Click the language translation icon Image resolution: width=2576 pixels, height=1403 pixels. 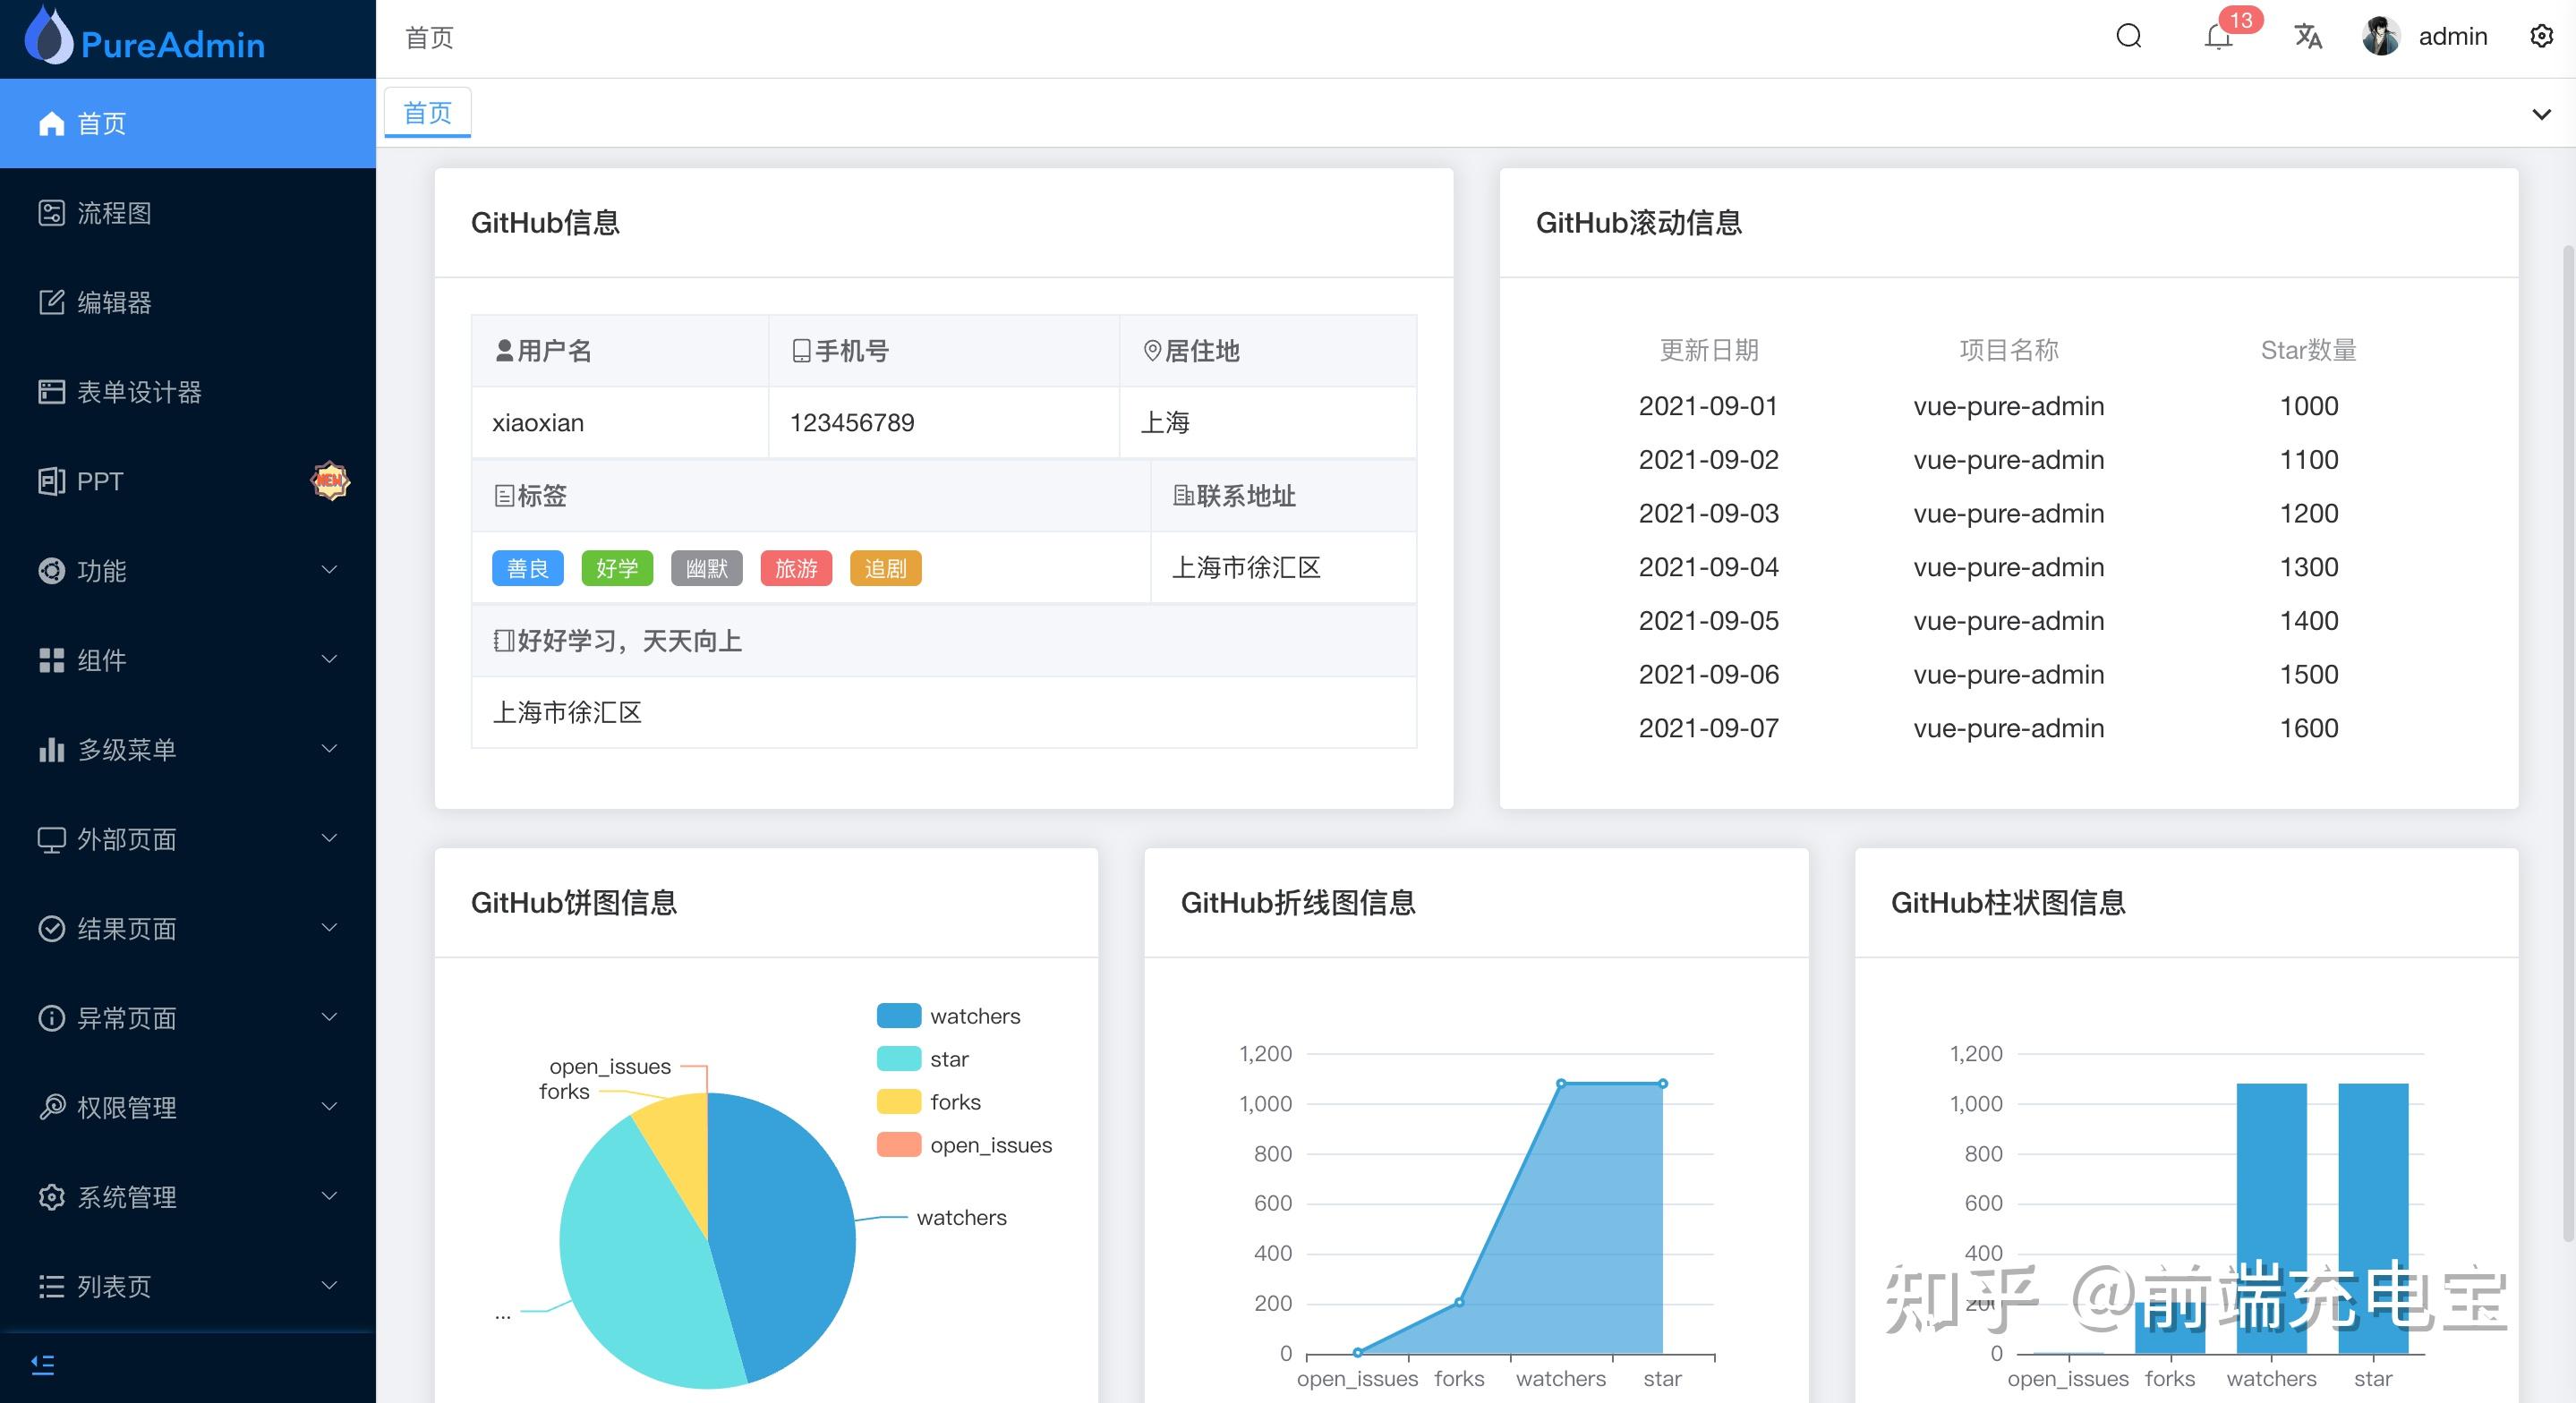coord(2307,37)
